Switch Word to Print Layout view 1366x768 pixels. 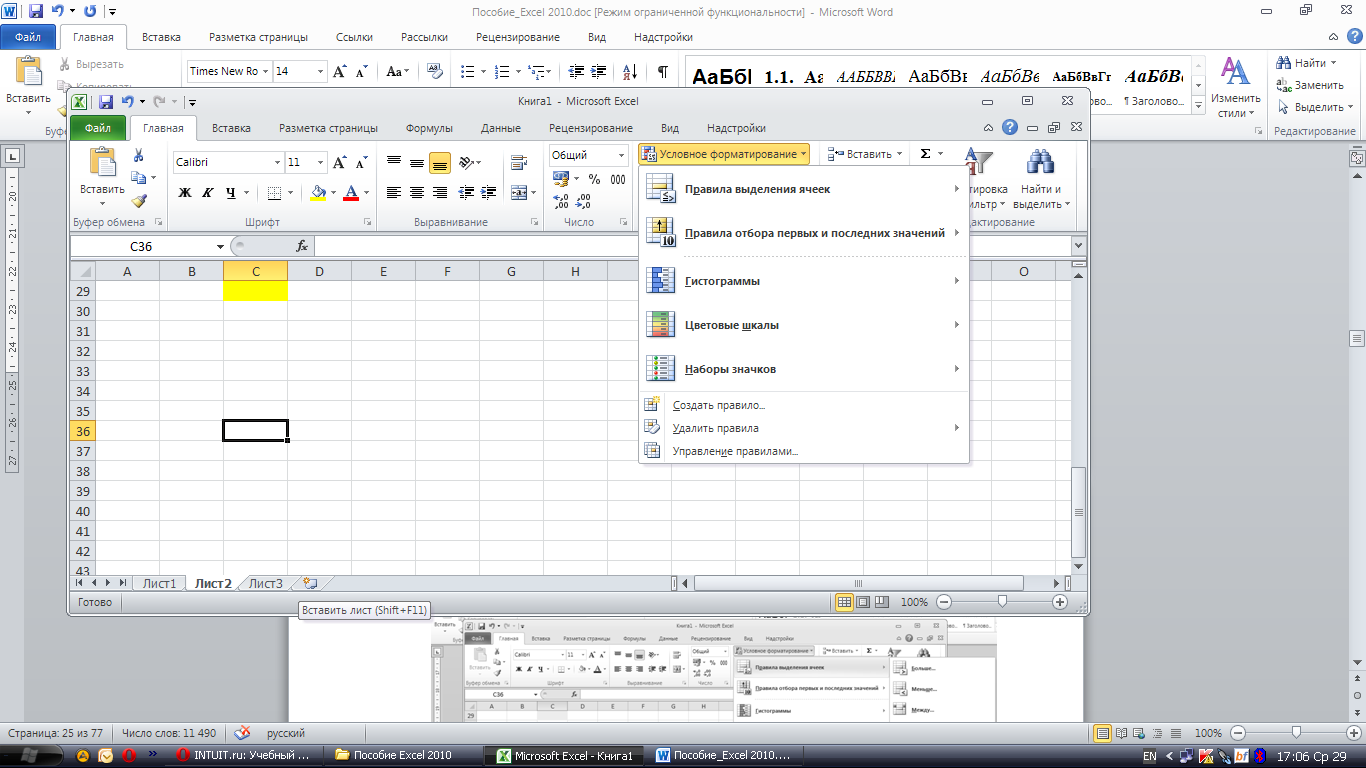point(1103,733)
